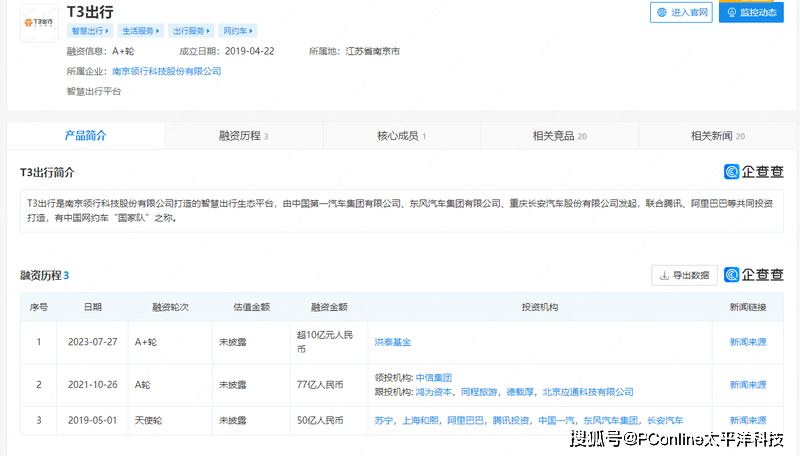This screenshot has width=800, height=456.
Task: Switch to the 融资历程 tab
Action: pos(244,136)
